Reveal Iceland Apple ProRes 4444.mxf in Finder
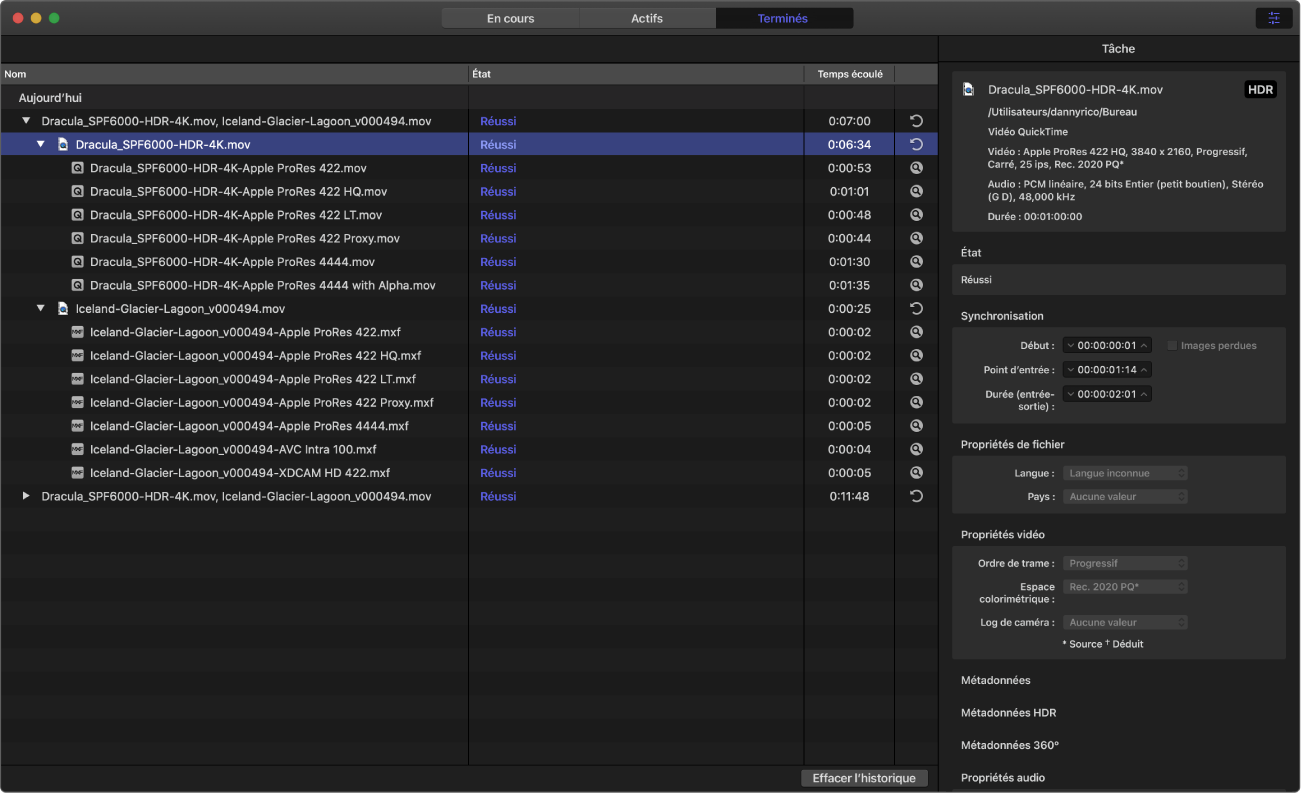1301x793 pixels. (916, 426)
